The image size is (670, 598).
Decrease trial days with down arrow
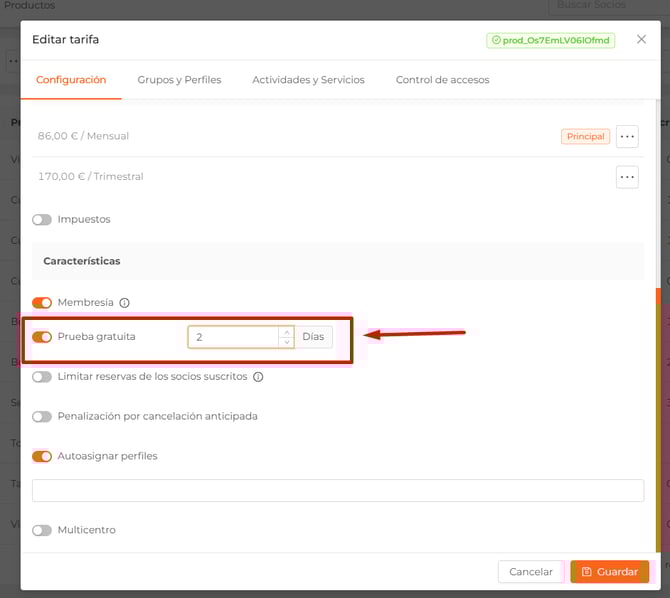click(287, 342)
